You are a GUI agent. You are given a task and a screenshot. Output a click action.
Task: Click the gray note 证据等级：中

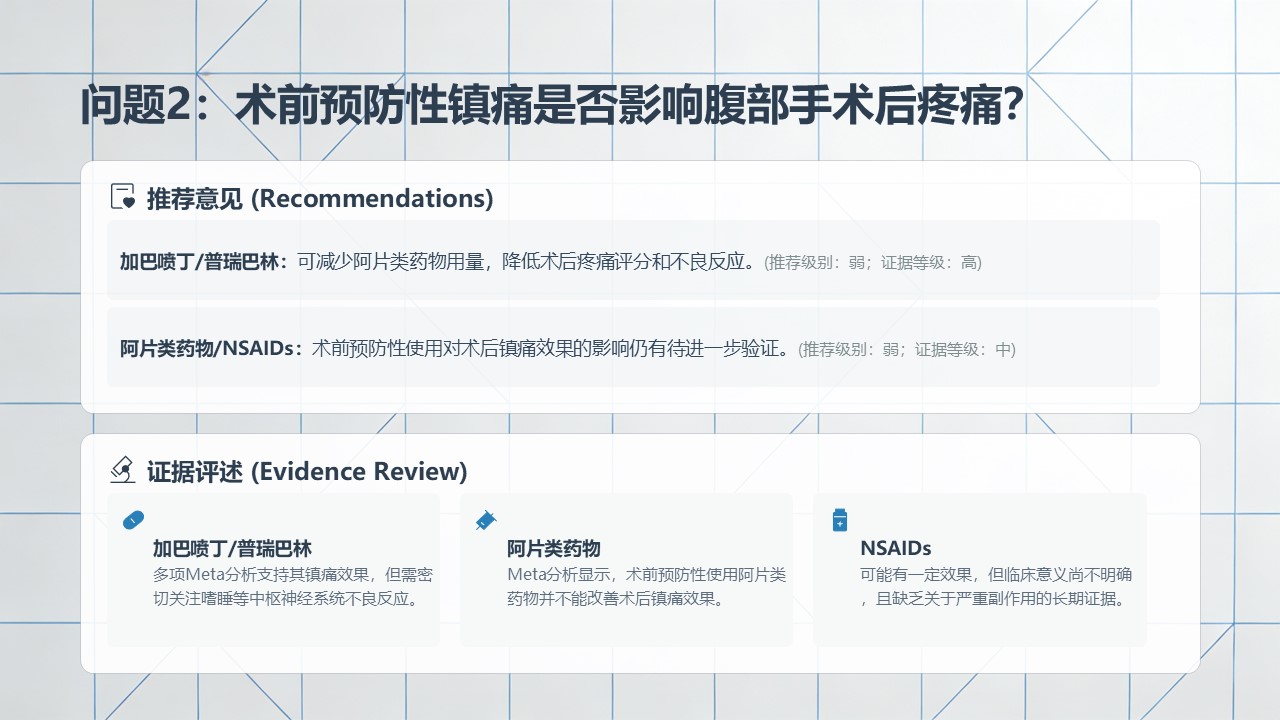click(965, 350)
